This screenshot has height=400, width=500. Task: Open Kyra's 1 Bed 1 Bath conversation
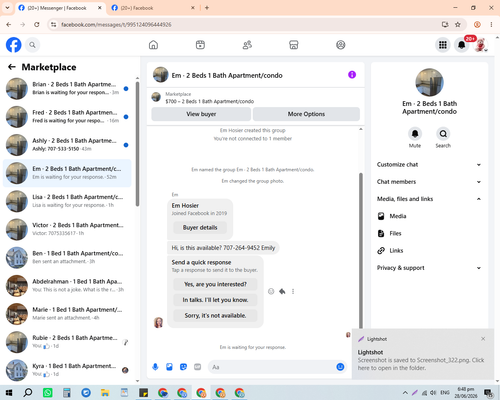(x=67, y=370)
